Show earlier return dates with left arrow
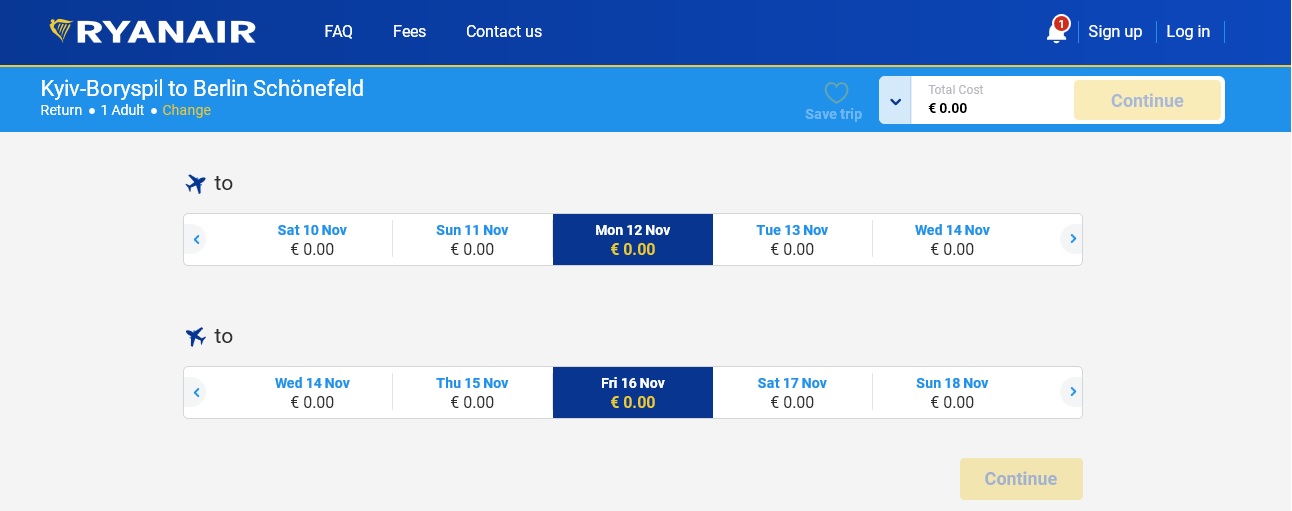Viewport: 1292px width, 511px height. click(x=197, y=392)
